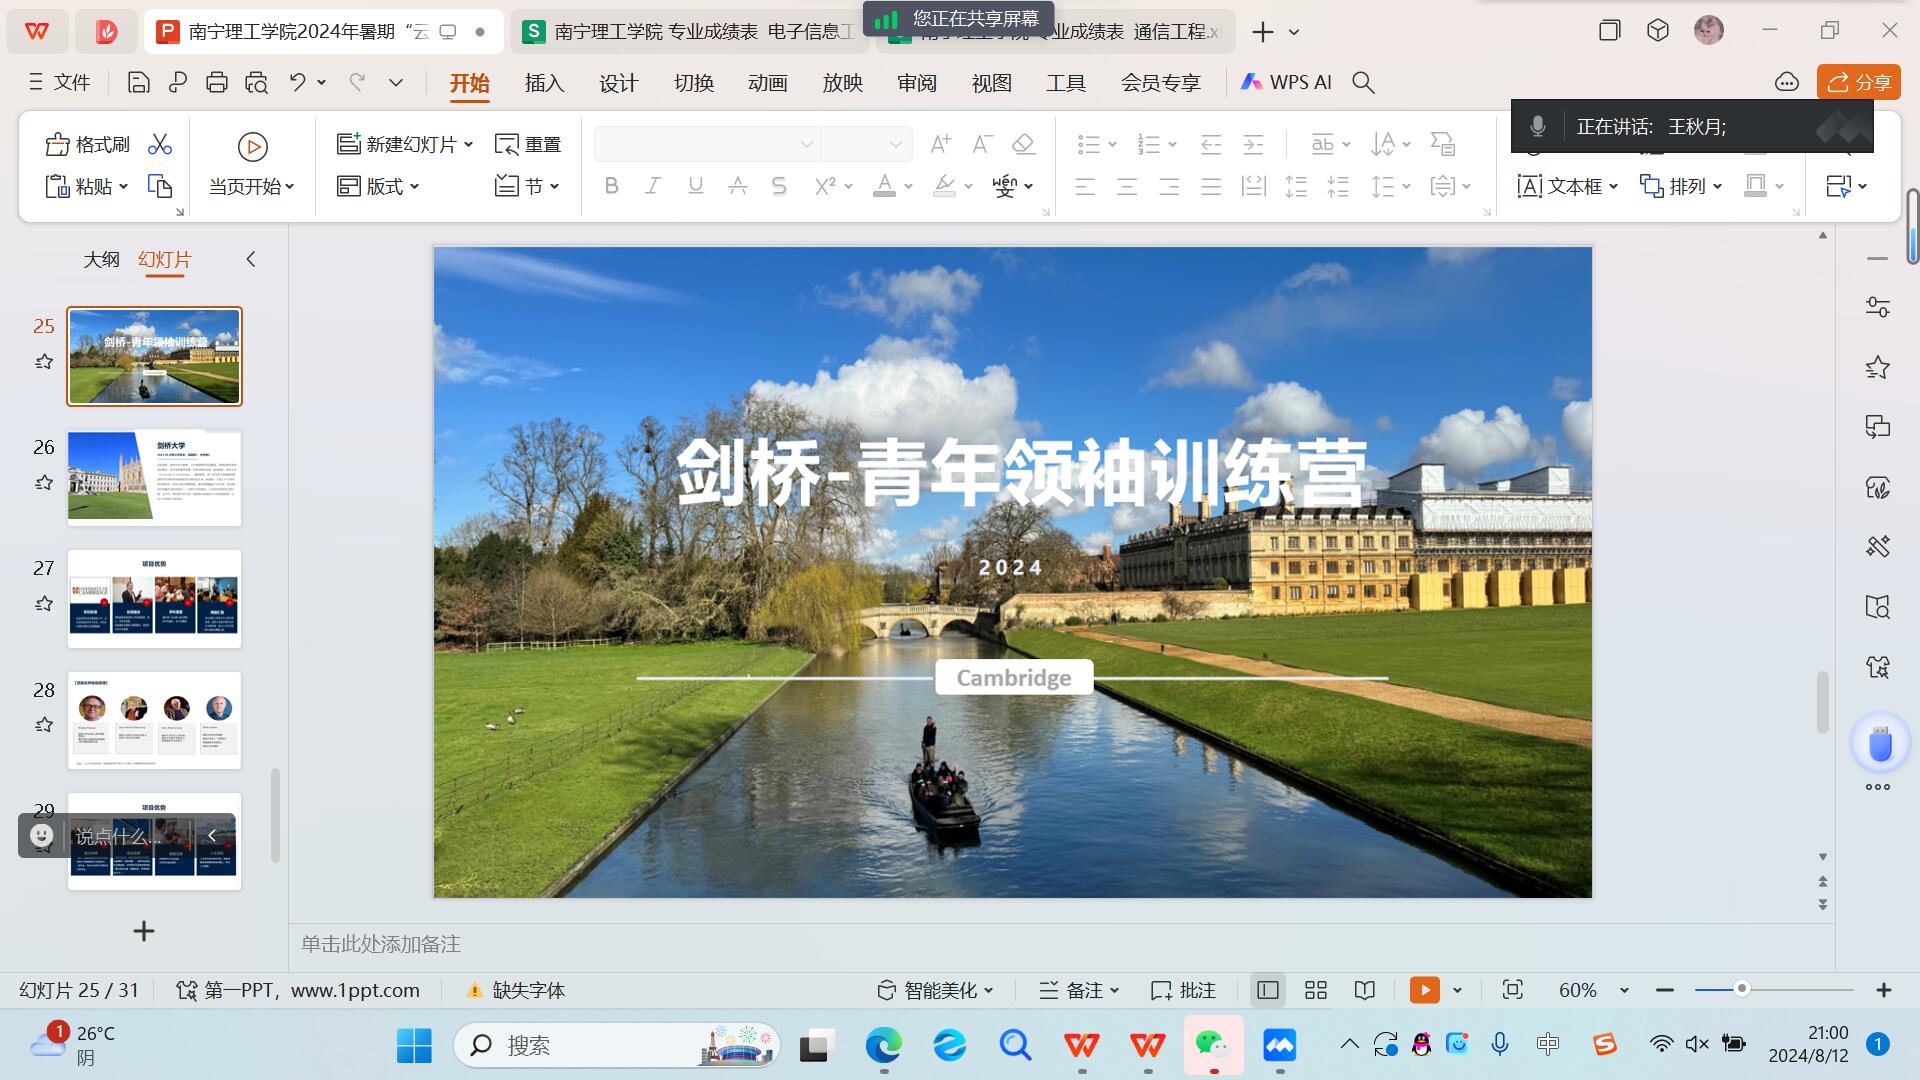Click the Decrease Font Size icon

[x=982, y=145]
